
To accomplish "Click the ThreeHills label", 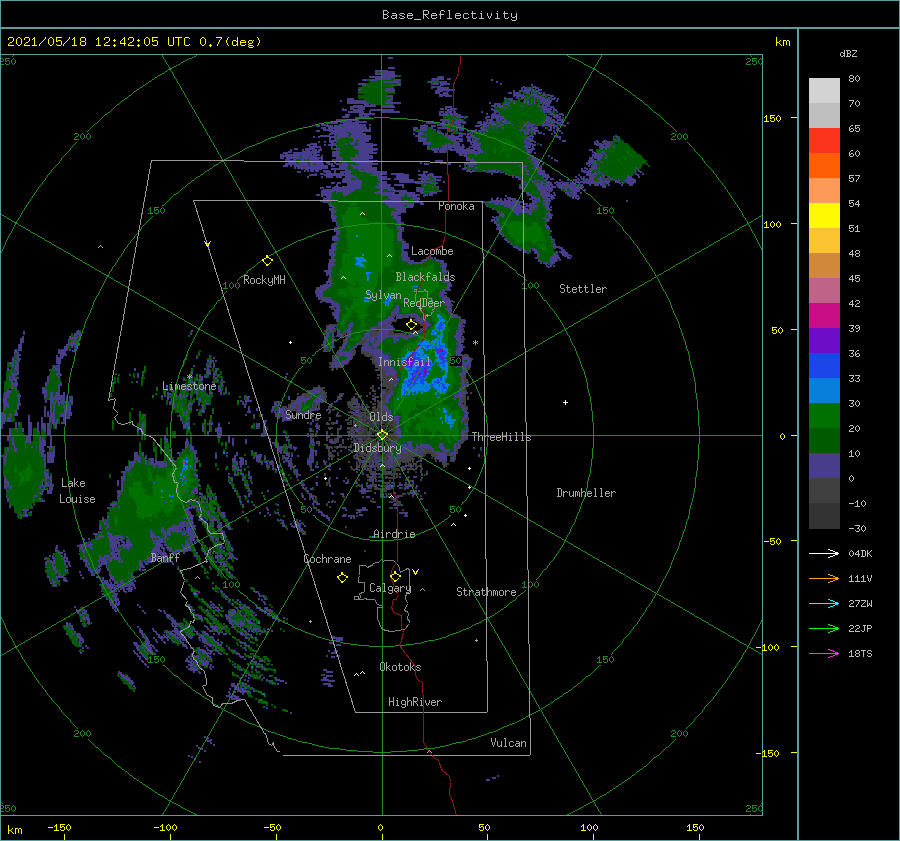I will (x=501, y=437).
